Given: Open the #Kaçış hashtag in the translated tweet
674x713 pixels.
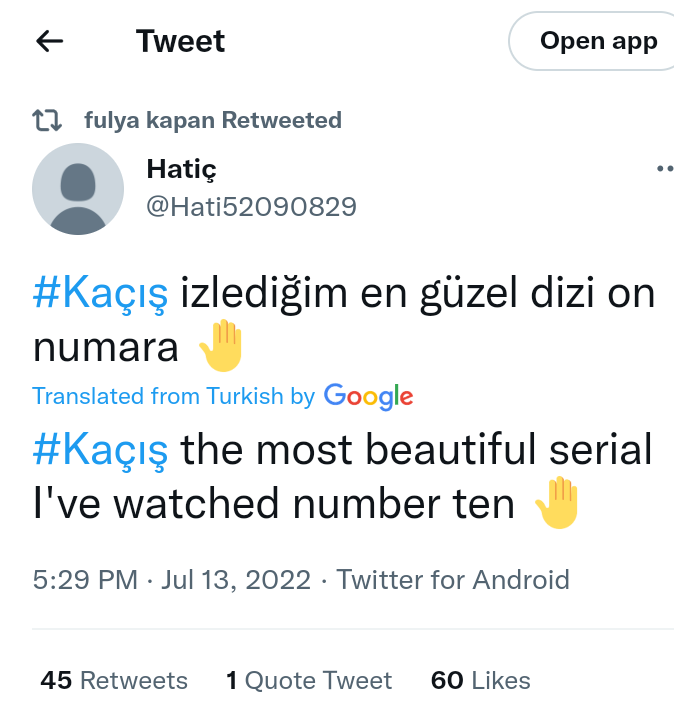Looking at the screenshot, I should click(100, 451).
